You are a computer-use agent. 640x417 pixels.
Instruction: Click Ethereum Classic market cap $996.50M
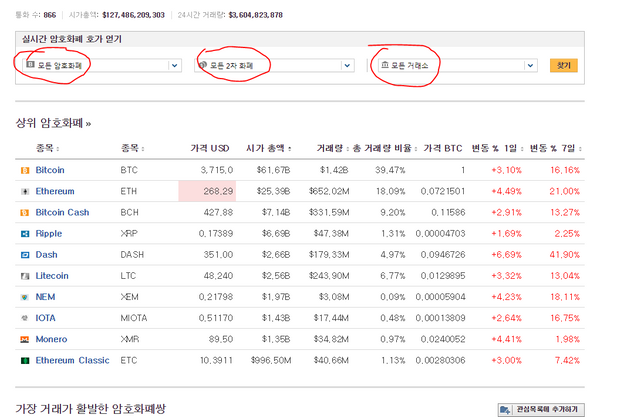click(x=271, y=361)
